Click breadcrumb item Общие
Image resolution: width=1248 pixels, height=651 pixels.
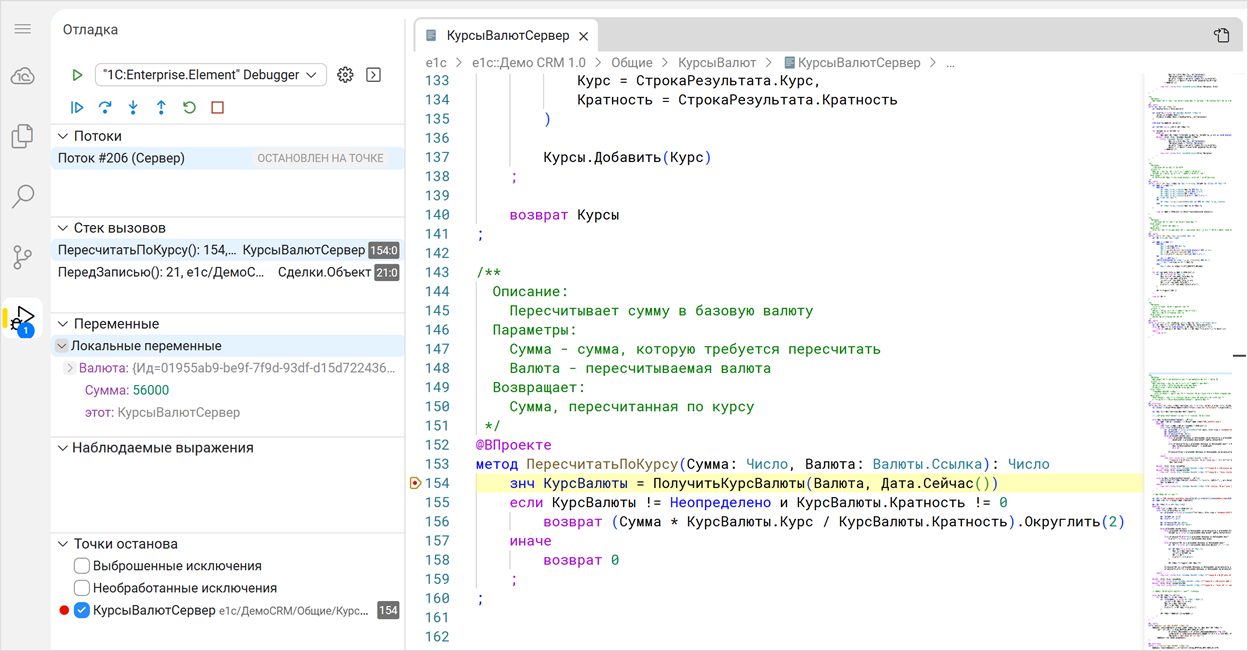(631, 62)
